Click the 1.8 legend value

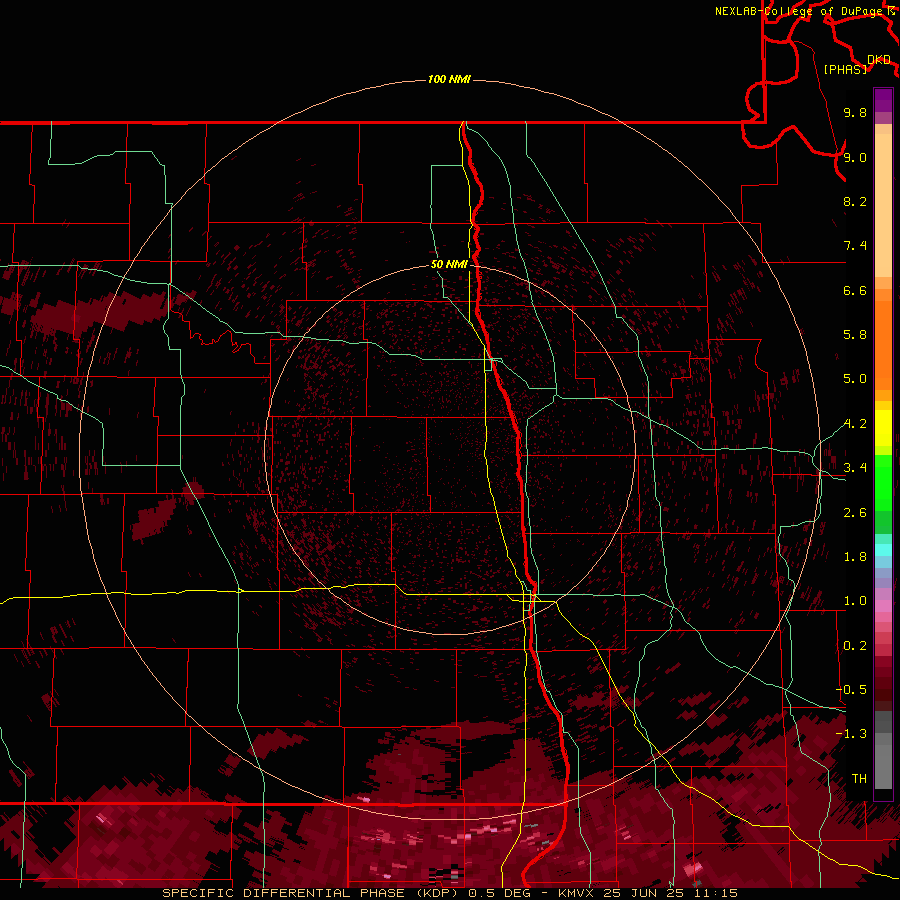click(x=855, y=557)
